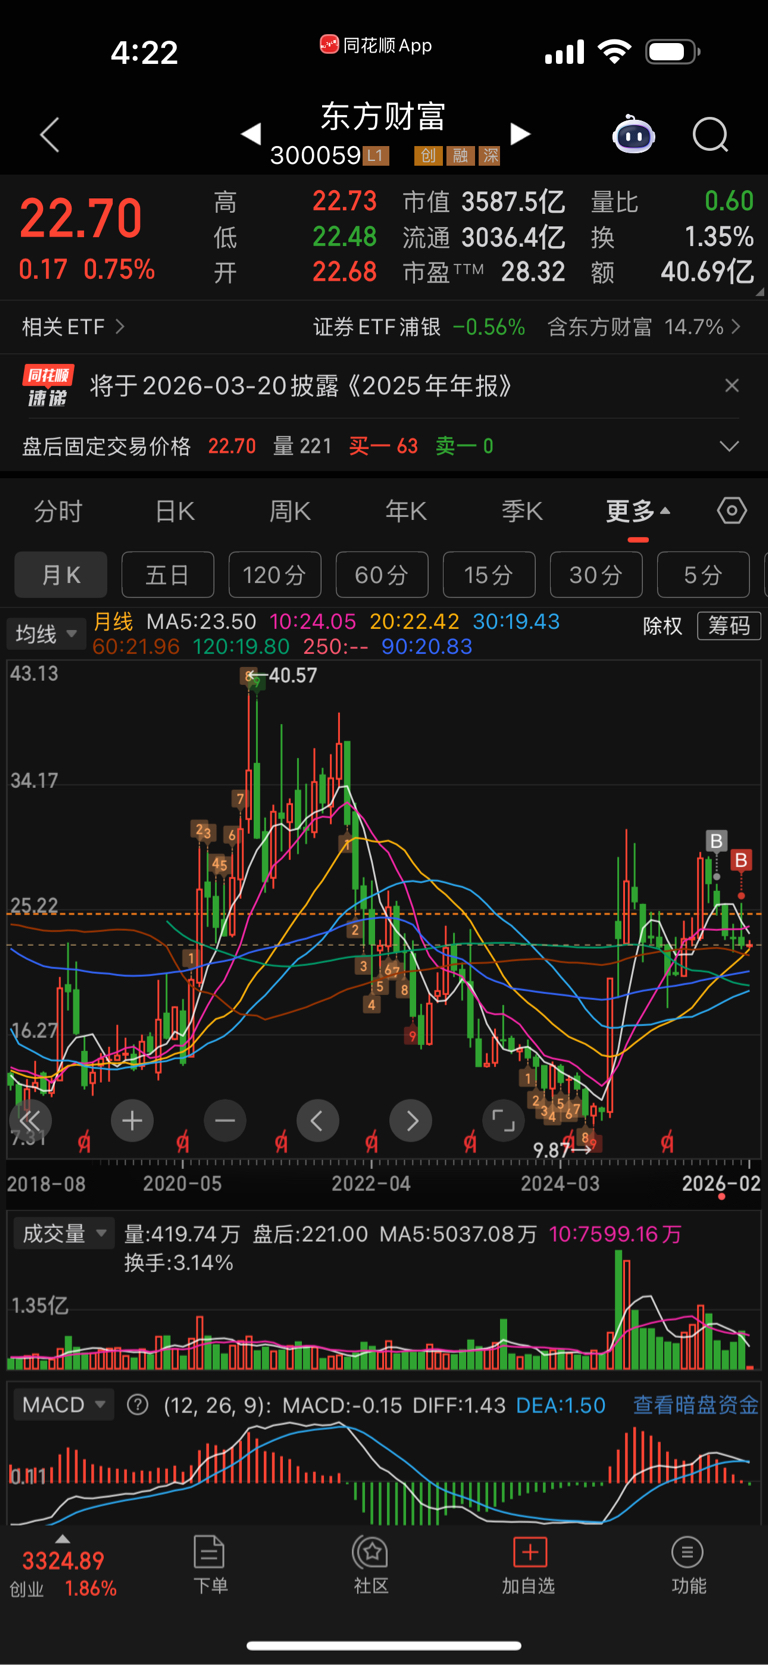The image size is (768, 1665).
Task: Select 月K period button
Action: click(61, 575)
